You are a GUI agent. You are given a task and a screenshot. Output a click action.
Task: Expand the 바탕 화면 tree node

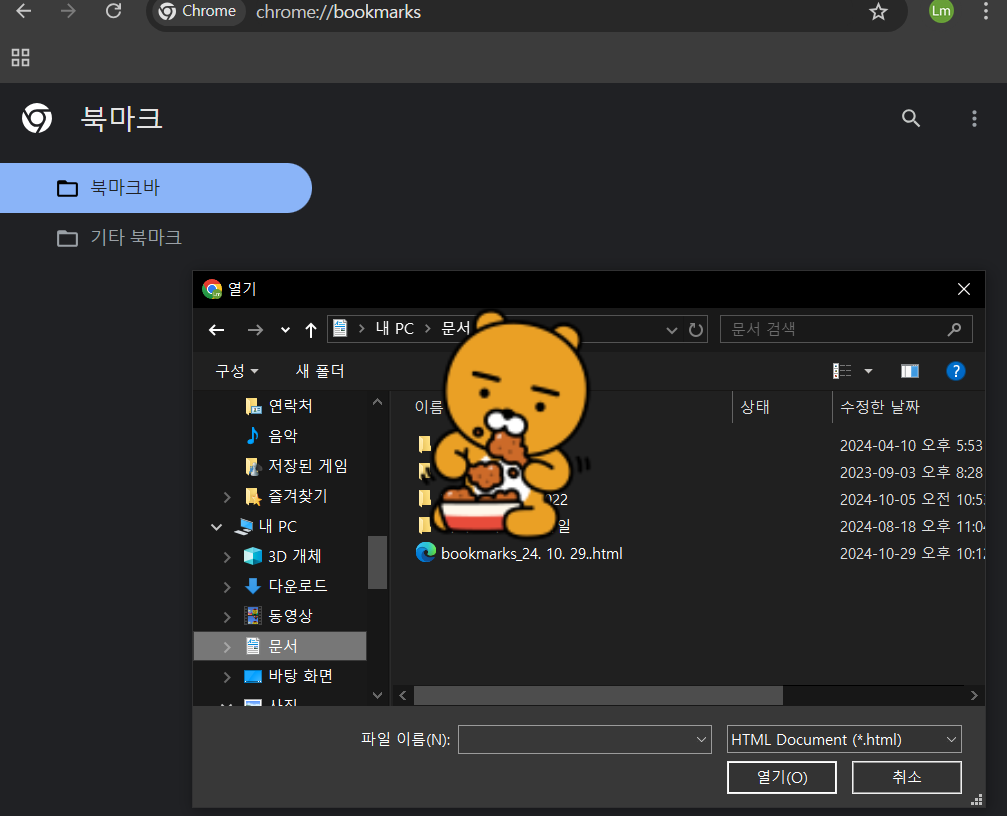(x=226, y=677)
